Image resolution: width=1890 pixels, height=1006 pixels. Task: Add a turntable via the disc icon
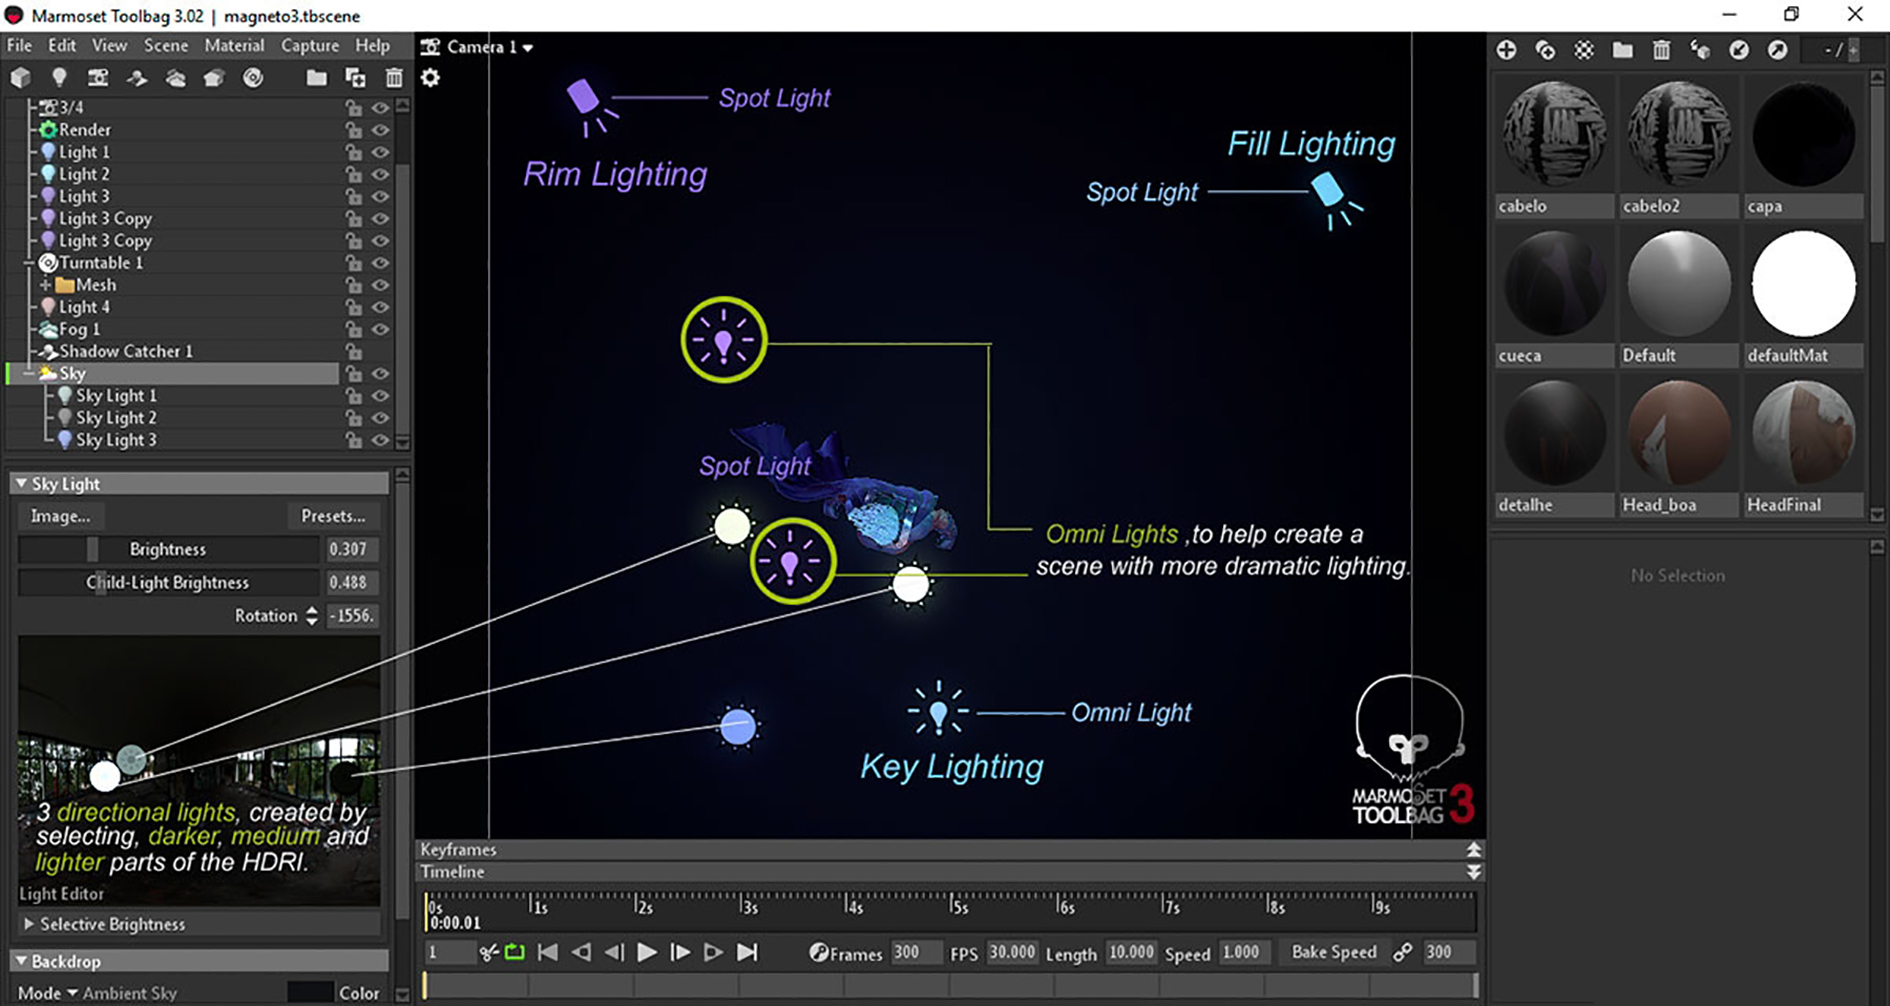click(253, 78)
